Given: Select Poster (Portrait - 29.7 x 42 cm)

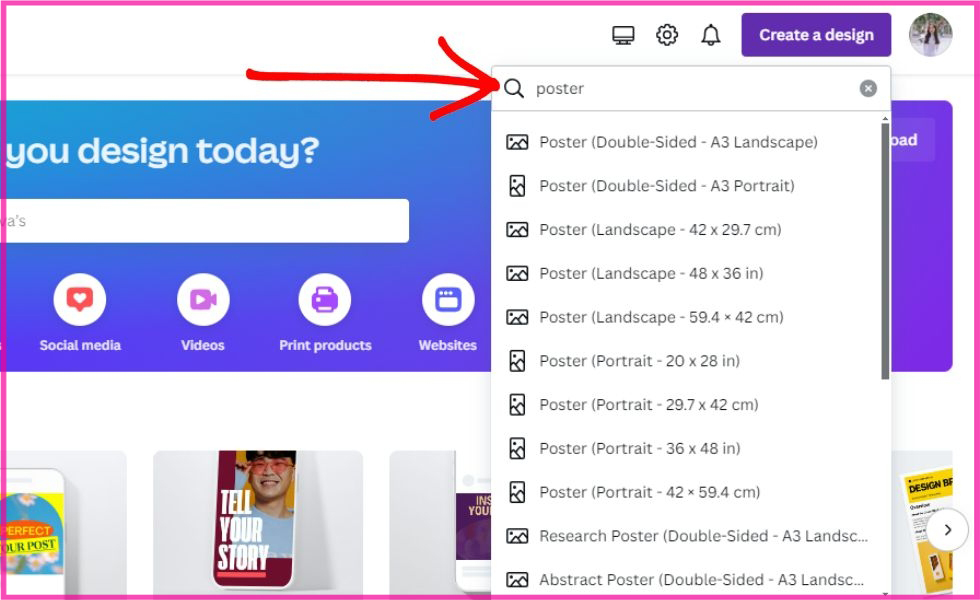Looking at the screenshot, I should [x=686, y=404].
